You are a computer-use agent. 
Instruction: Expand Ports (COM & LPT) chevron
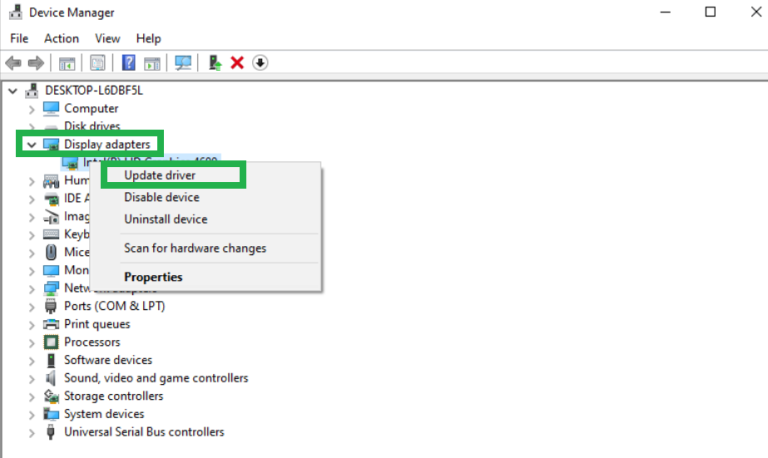coord(32,307)
